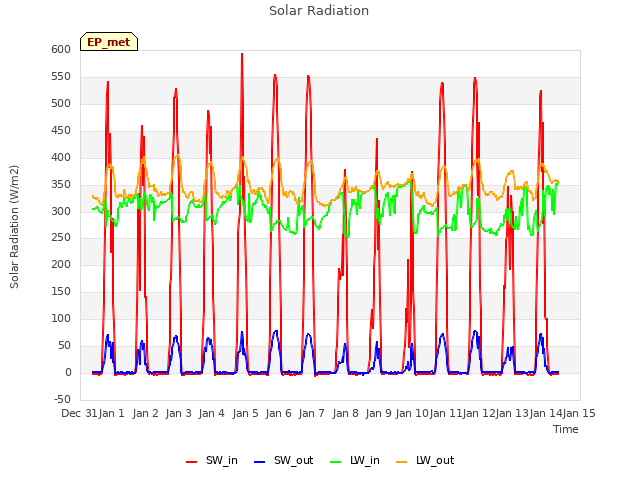Image resolution: width=640 pixels, height=480 pixels.
Task: Click the Jan 12 x-axis label
Action: 479,413
